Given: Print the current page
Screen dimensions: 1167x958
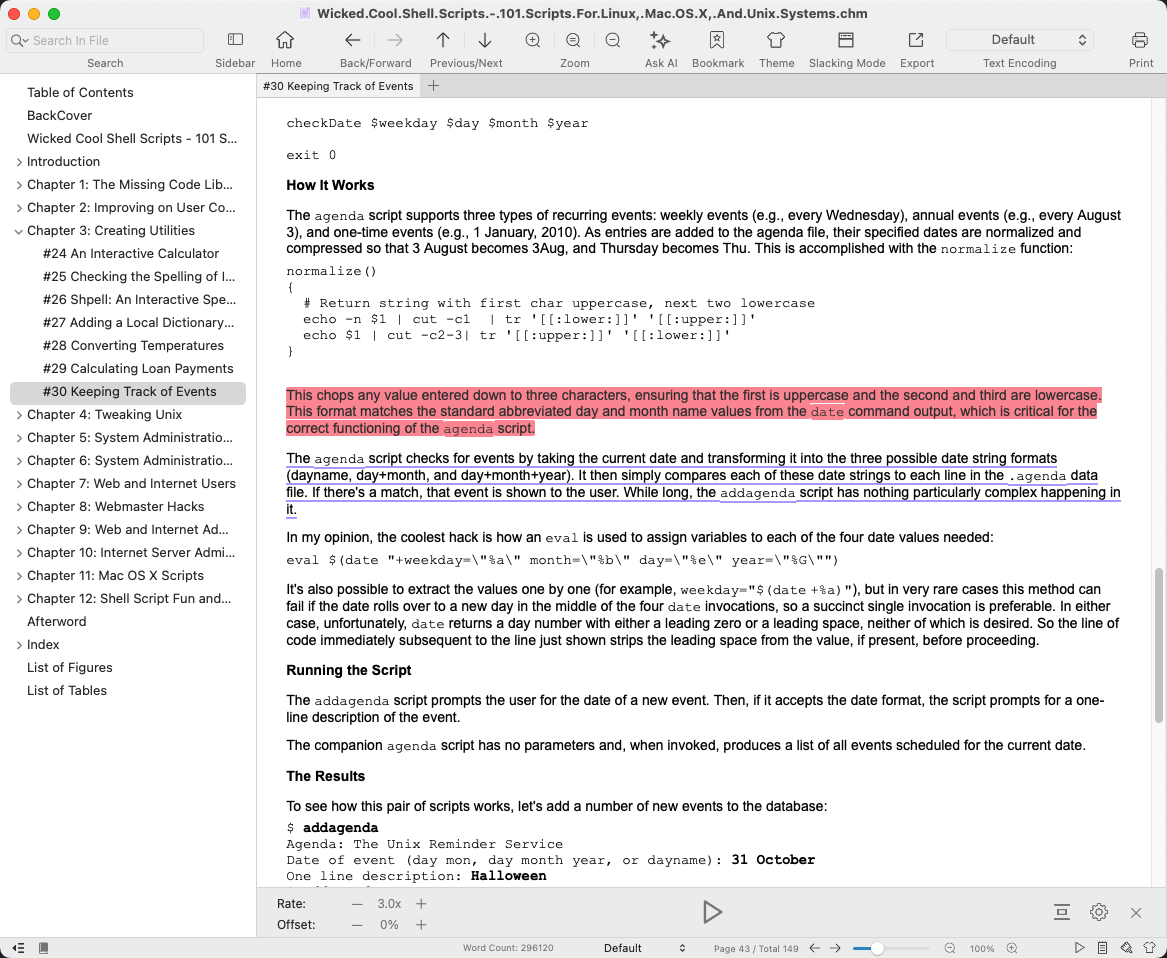Looking at the screenshot, I should (1139, 39).
